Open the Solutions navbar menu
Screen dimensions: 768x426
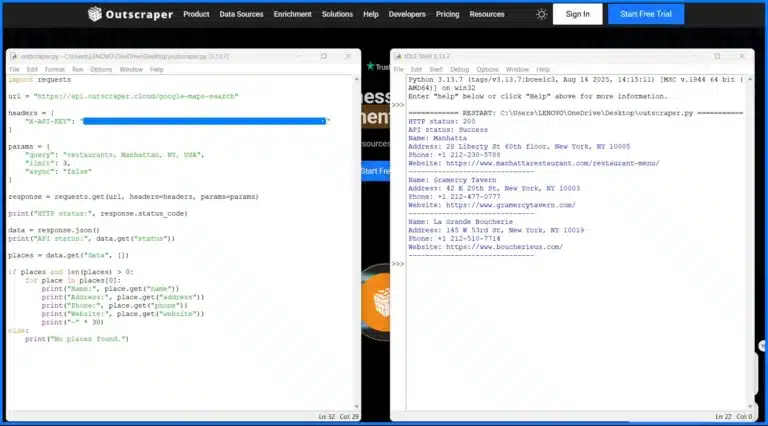[x=337, y=14]
